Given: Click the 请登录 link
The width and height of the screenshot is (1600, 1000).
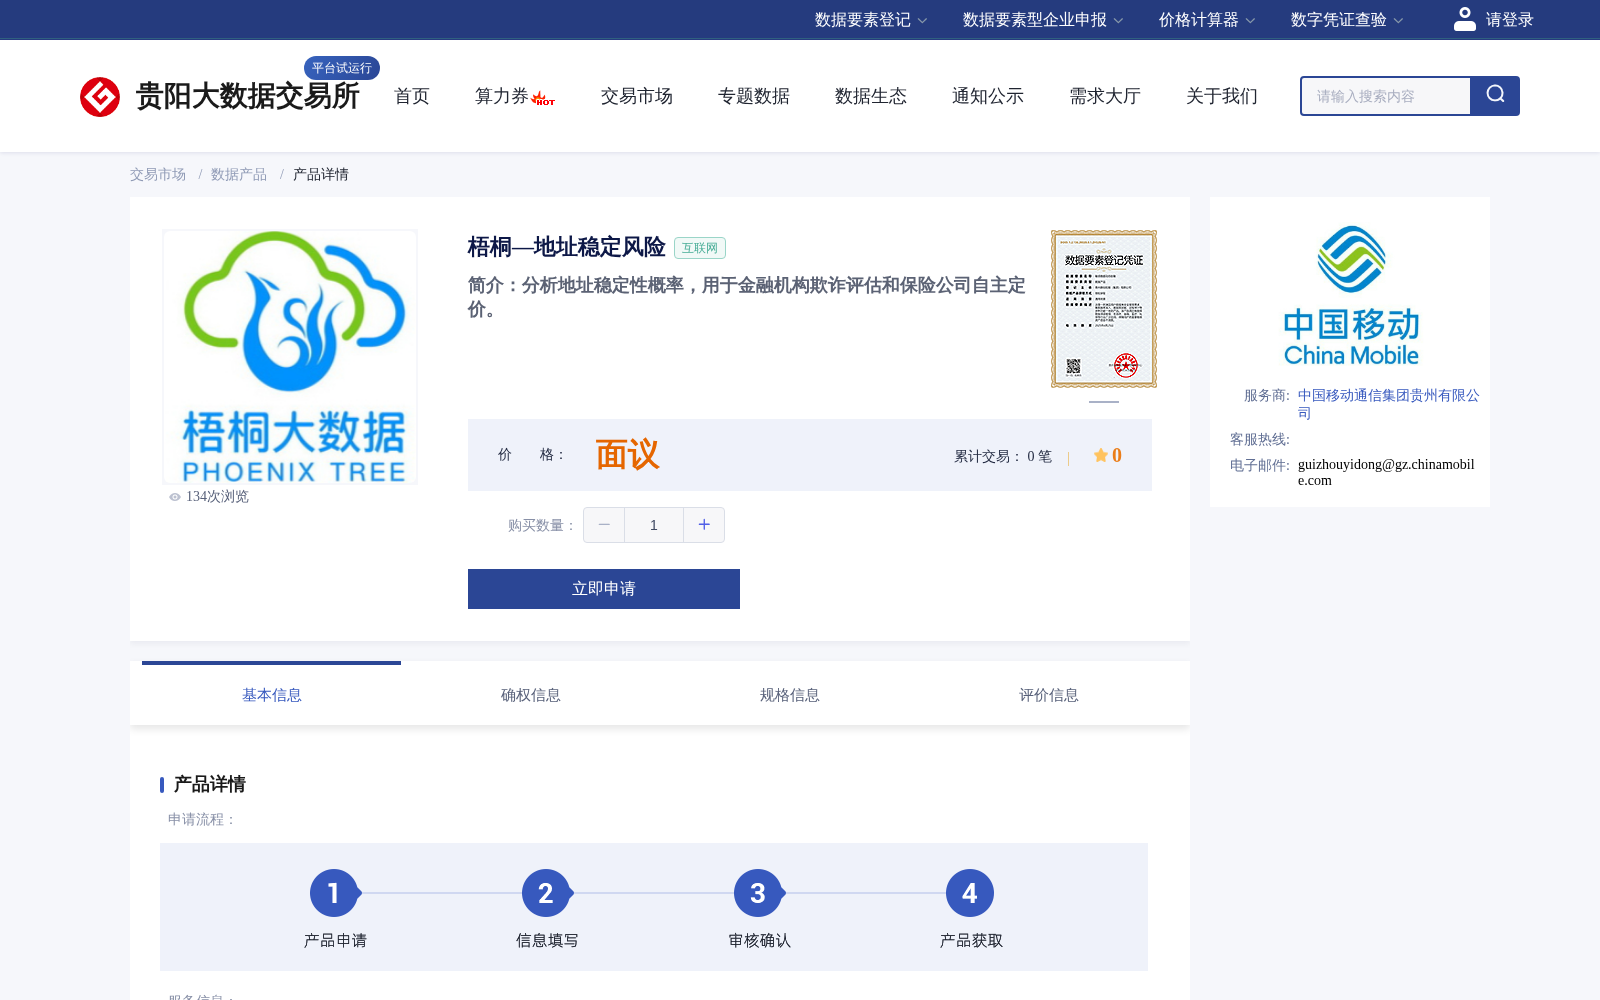Looking at the screenshot, I should [1509, 20].
